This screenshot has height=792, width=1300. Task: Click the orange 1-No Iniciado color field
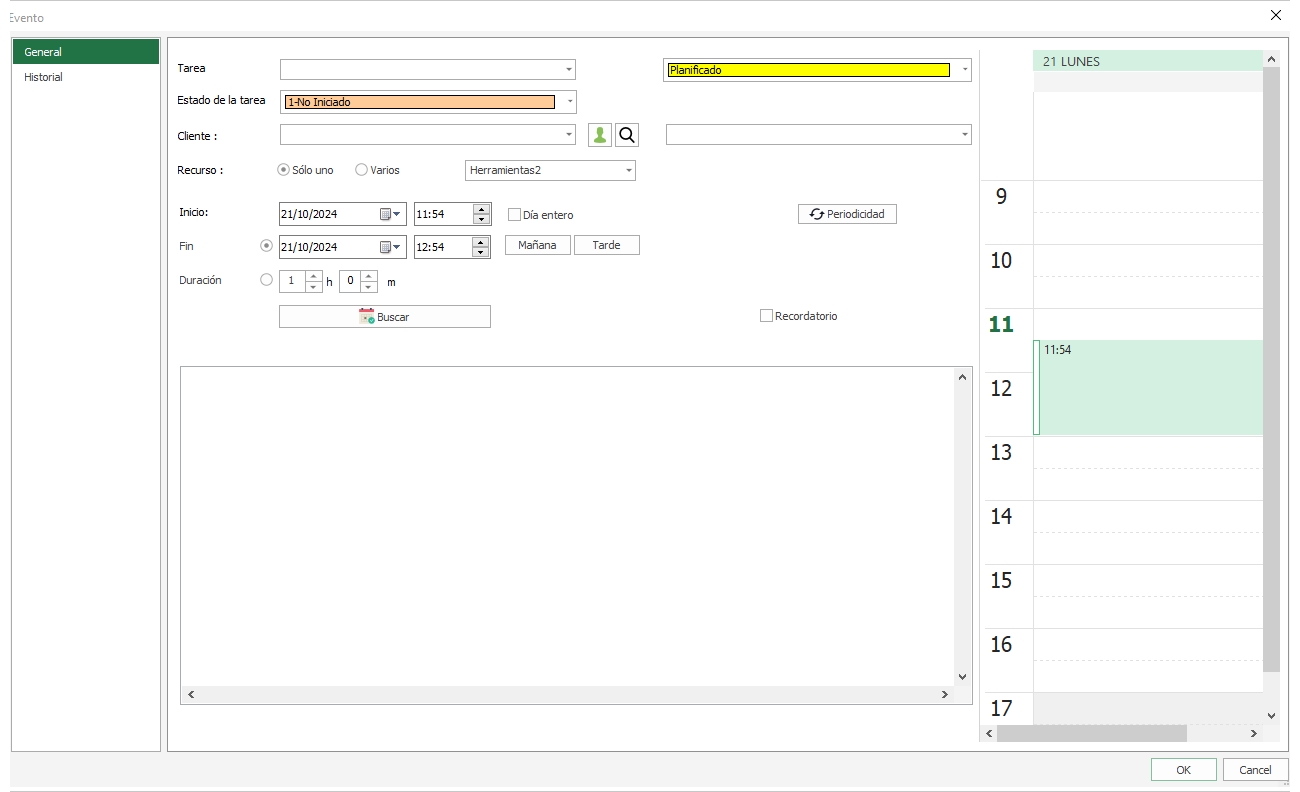(x=420, y=102)
